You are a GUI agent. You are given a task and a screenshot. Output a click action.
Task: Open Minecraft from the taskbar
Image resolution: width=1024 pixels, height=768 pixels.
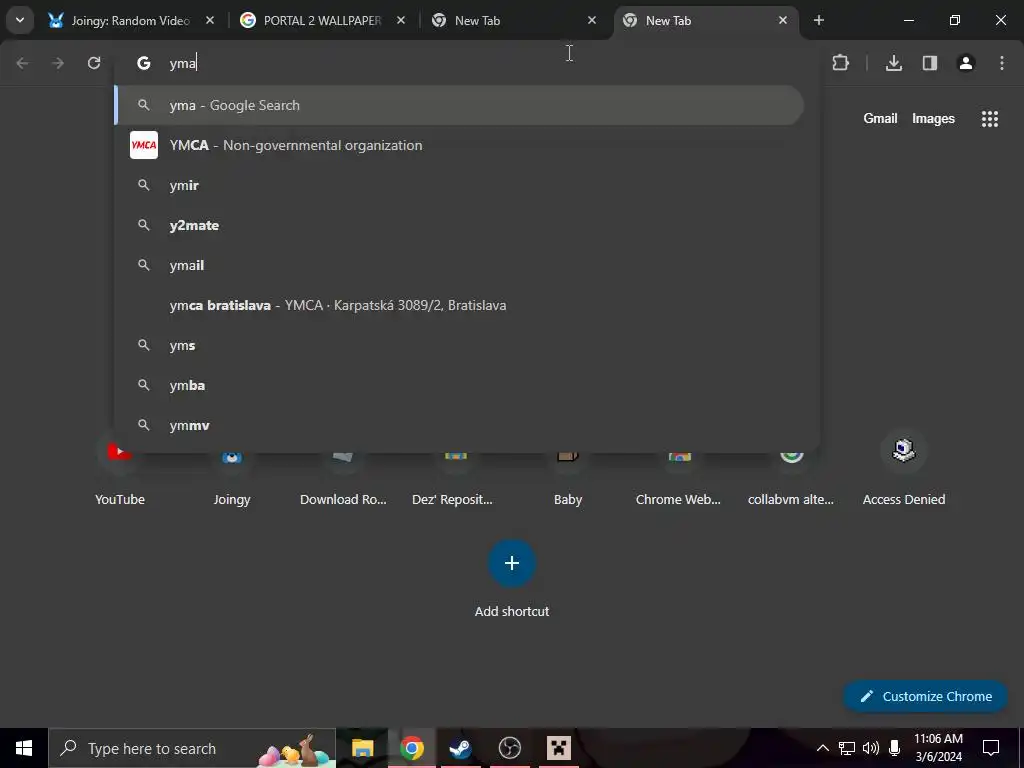[559, 748]
